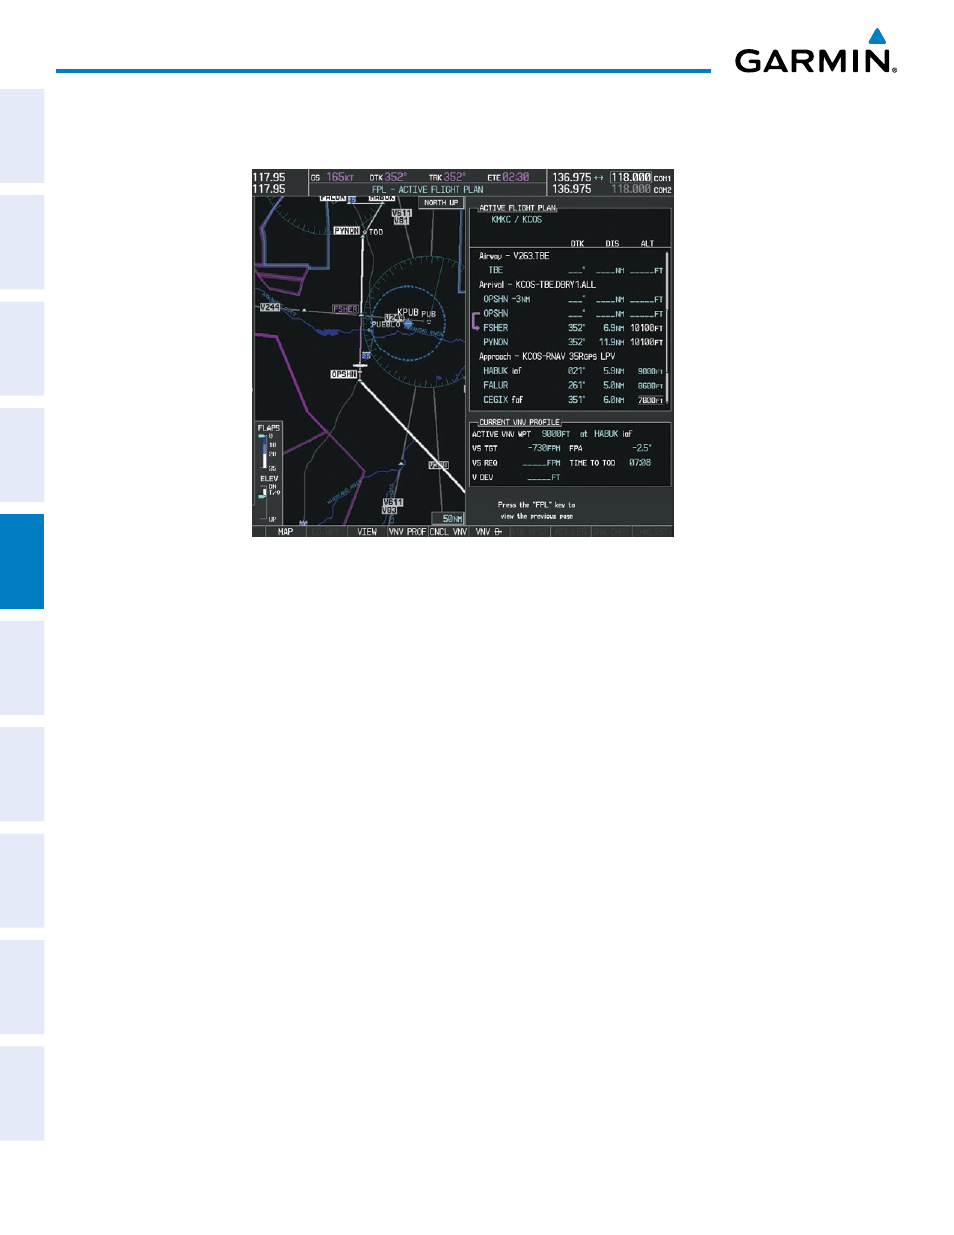Click the ACTIVE VNV WPT 9000FT value
Viewport: 954px width, 1235px height.
coord(556,434)
